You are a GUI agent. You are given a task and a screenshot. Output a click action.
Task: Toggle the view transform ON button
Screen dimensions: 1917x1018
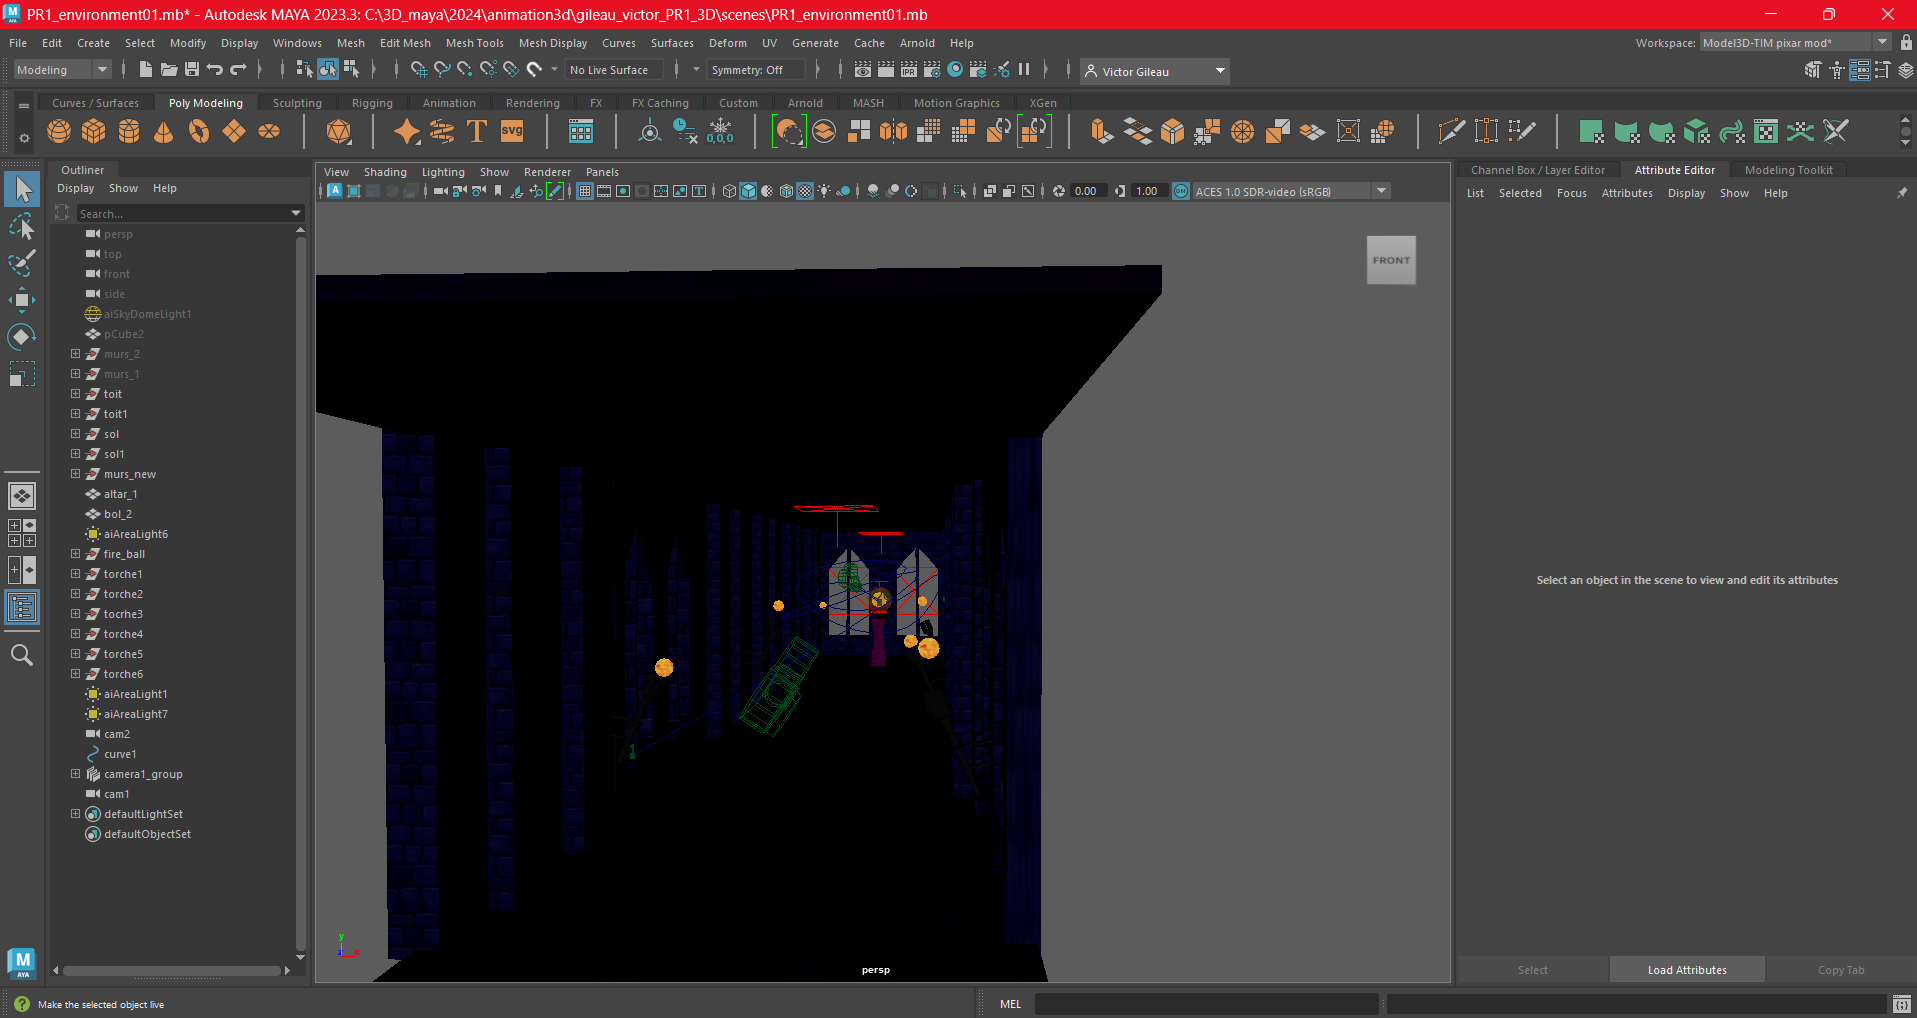(x=1181, y=191)
